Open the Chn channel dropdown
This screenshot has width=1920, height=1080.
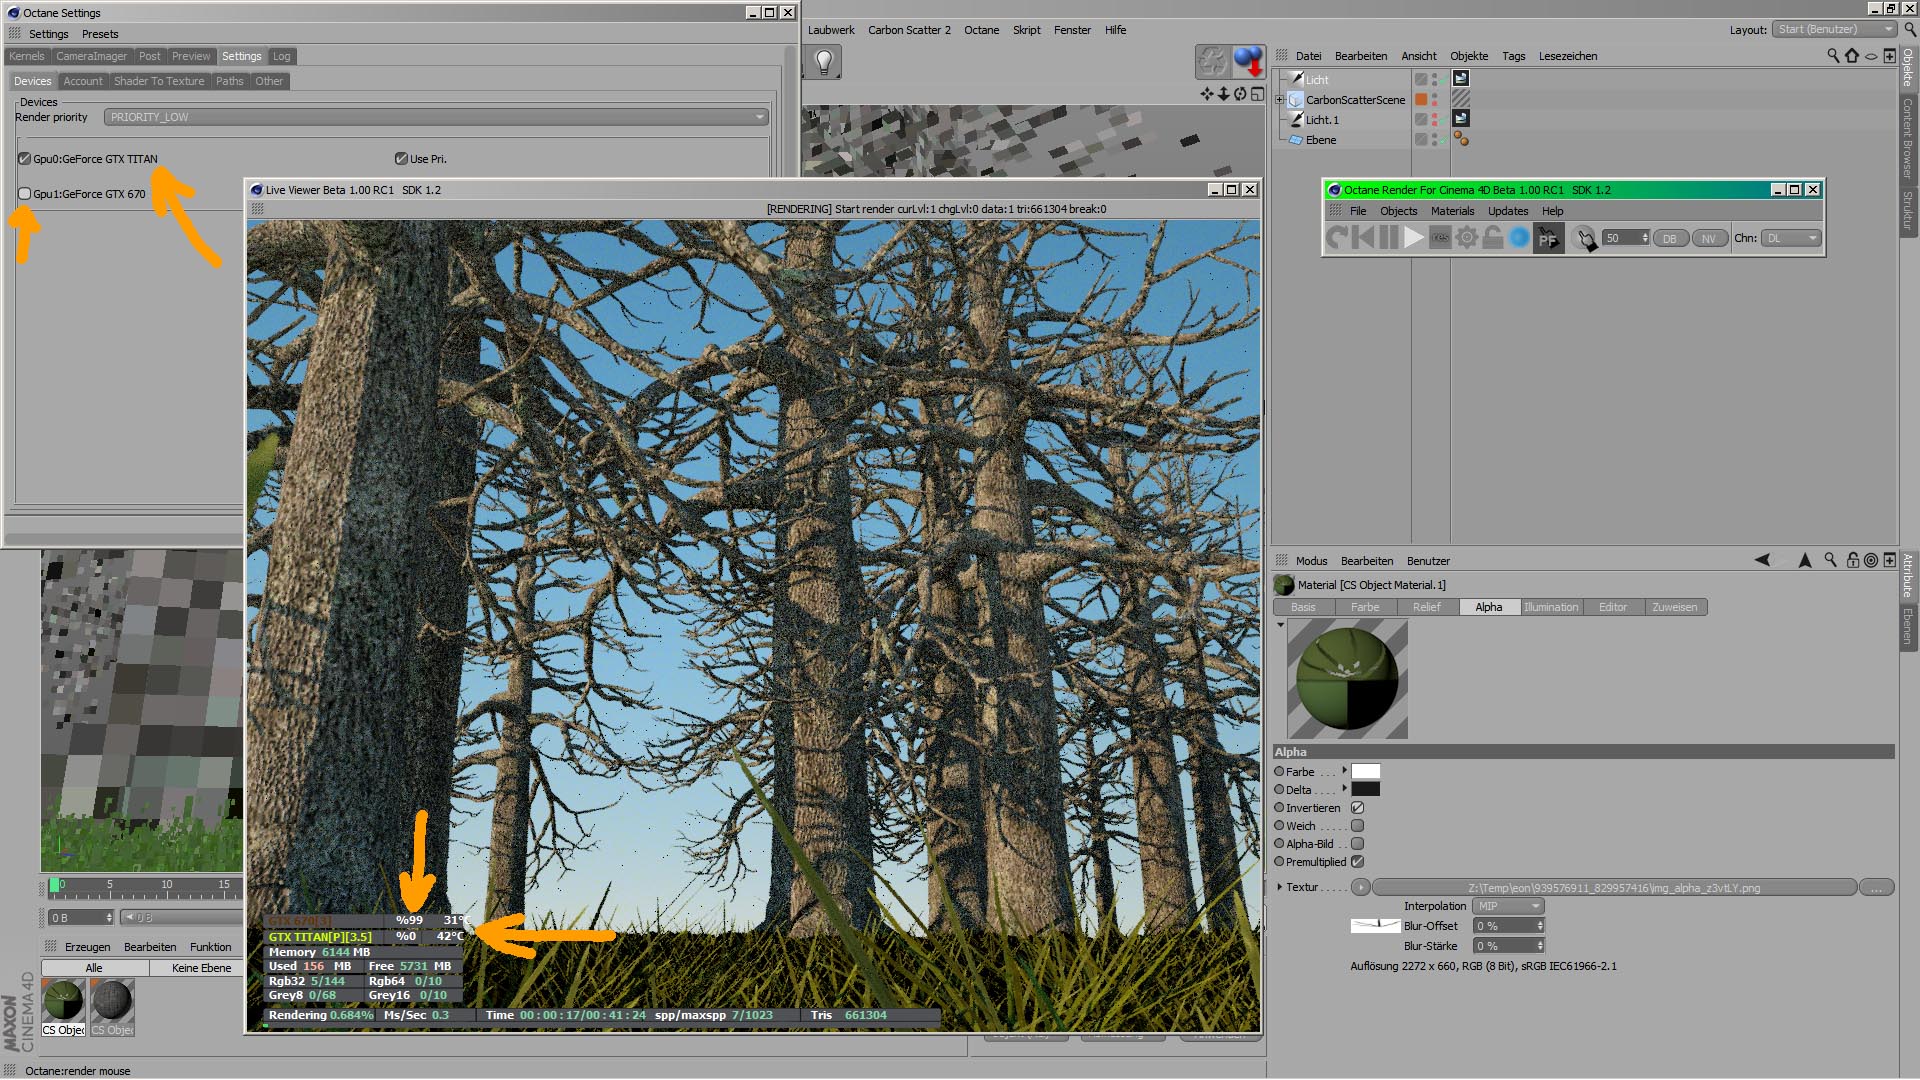click(1791, 238)
